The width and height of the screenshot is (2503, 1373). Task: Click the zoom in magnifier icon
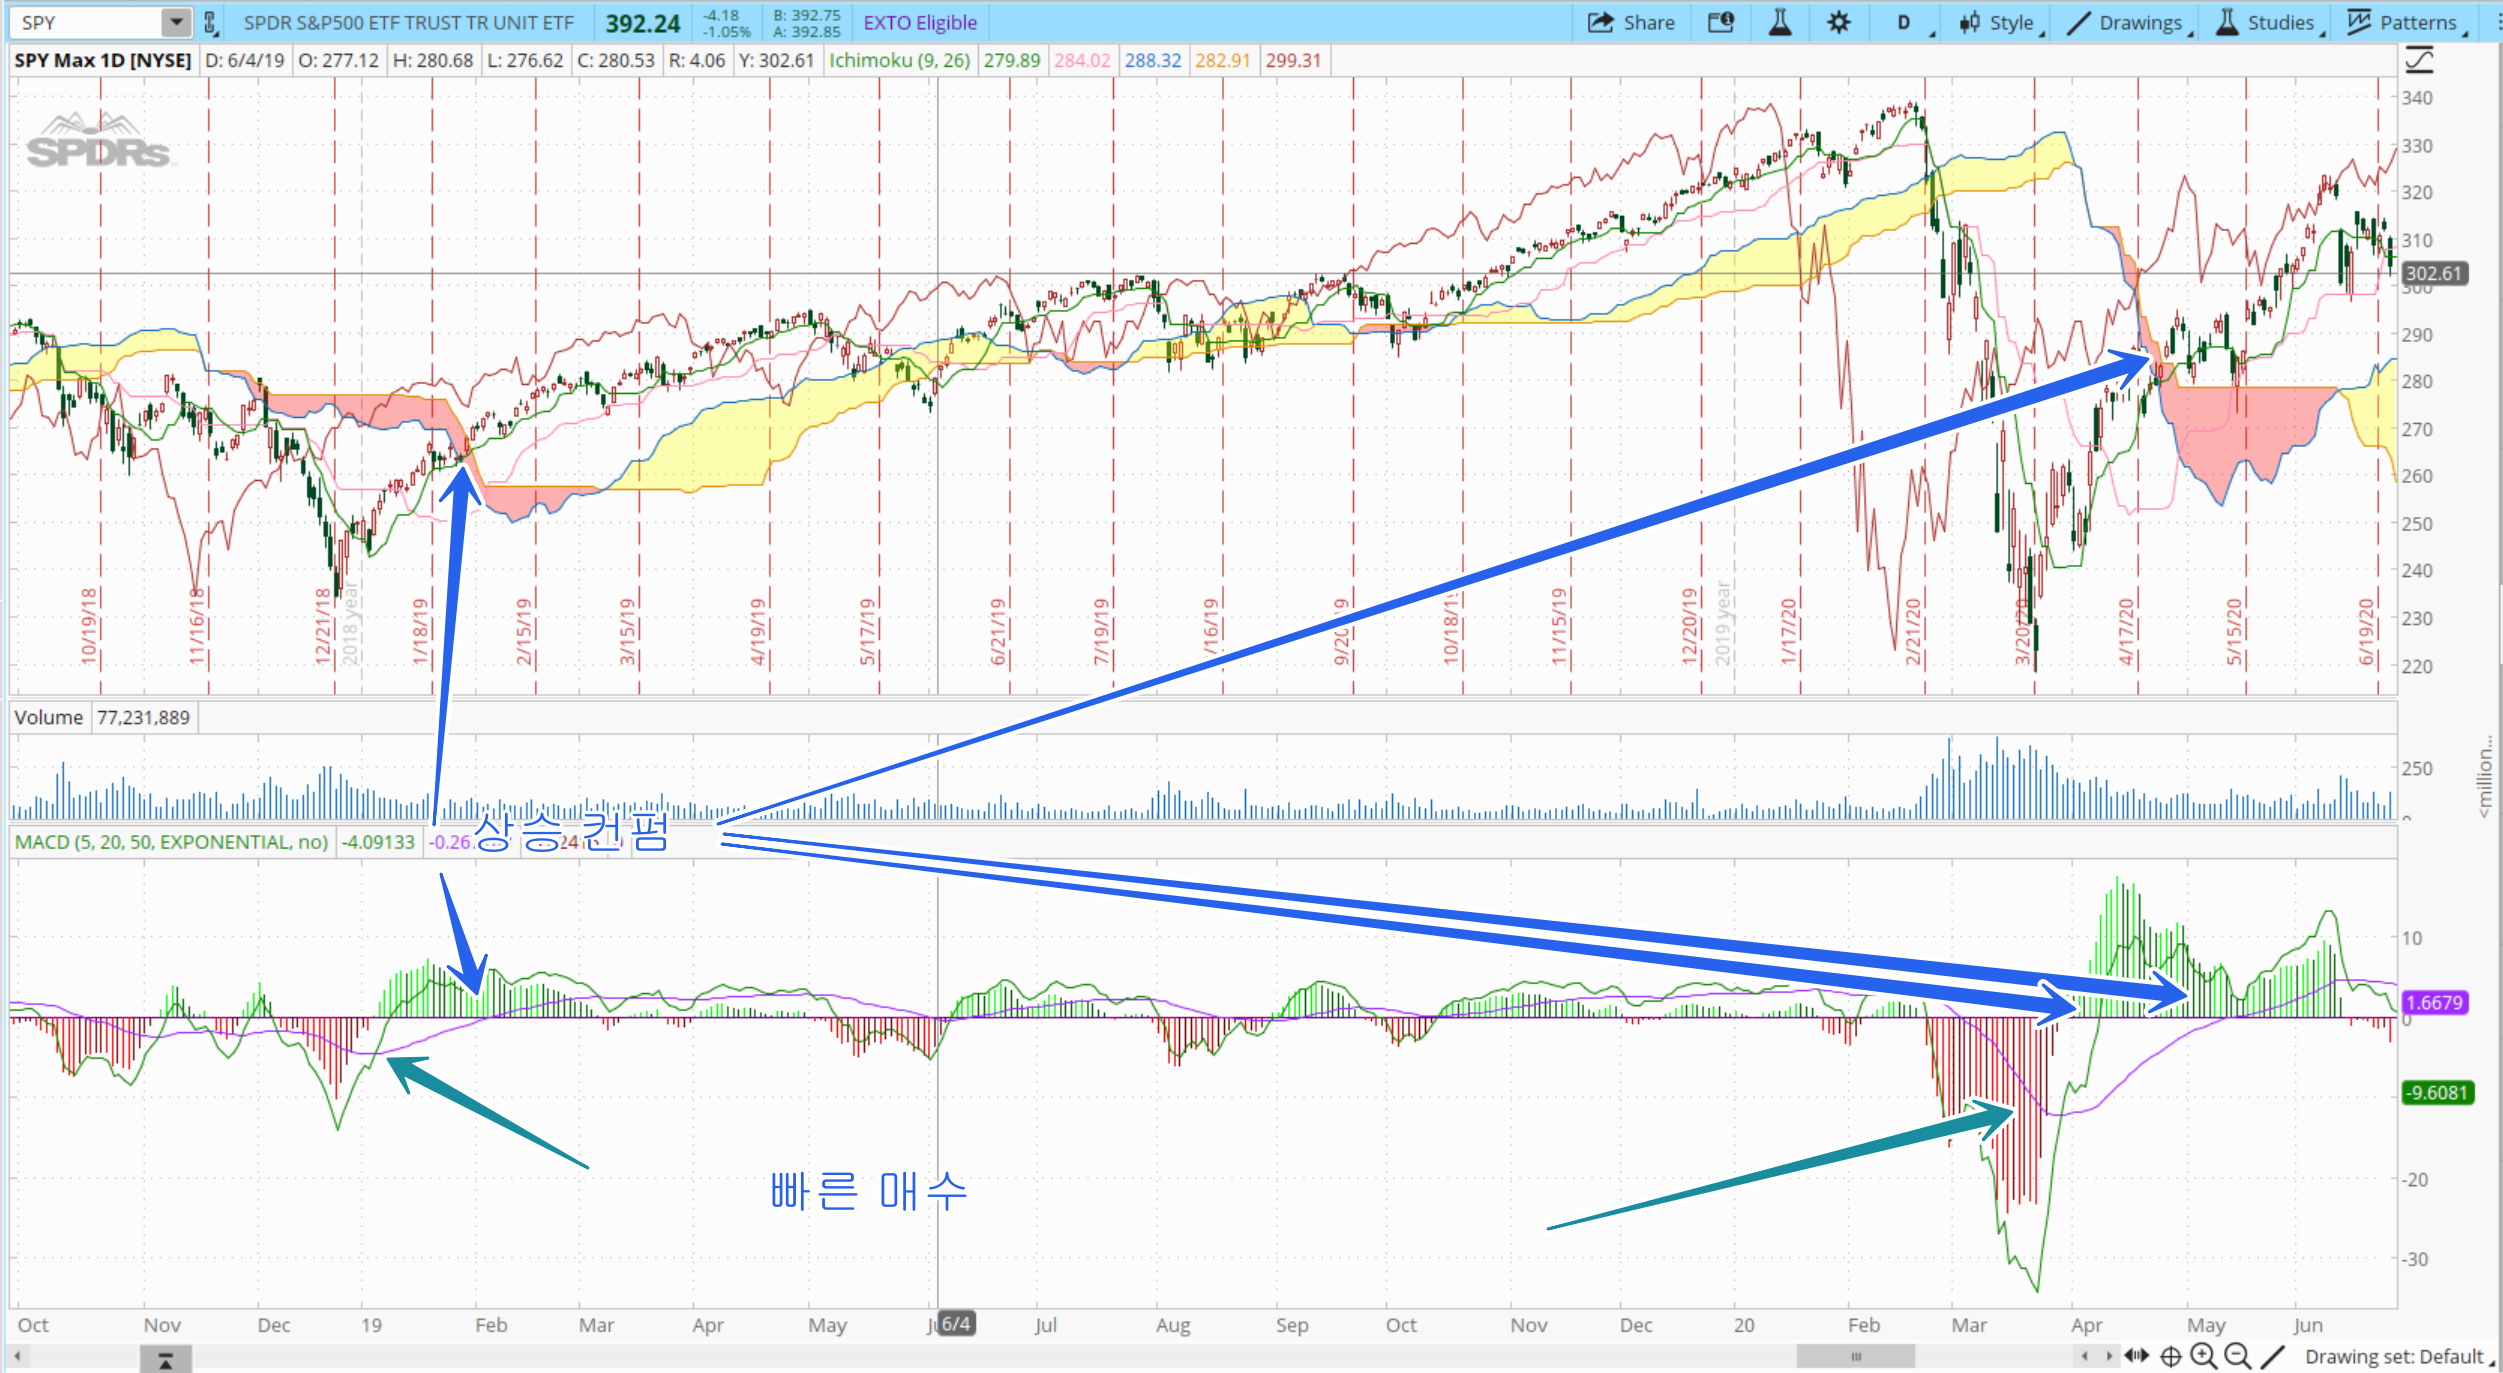tap(2203, 1356)
